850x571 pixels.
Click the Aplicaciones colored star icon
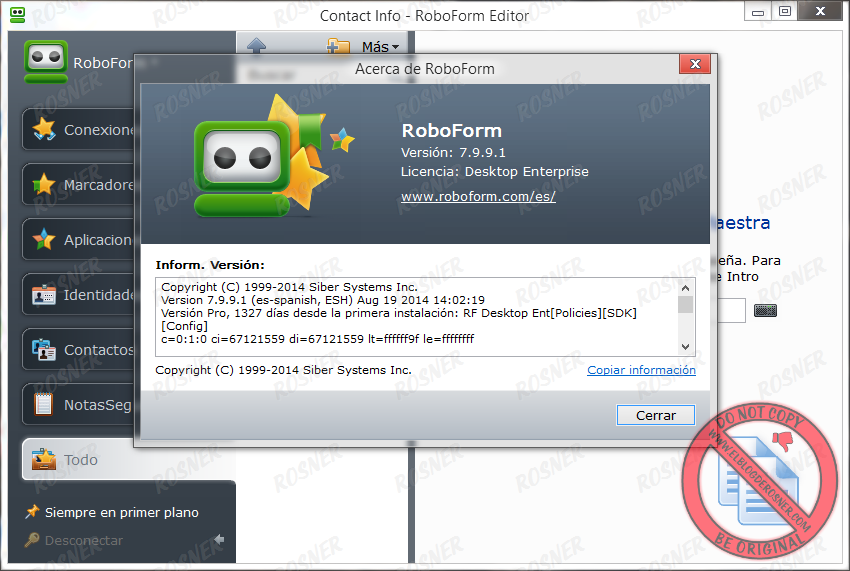pos(43,239)
